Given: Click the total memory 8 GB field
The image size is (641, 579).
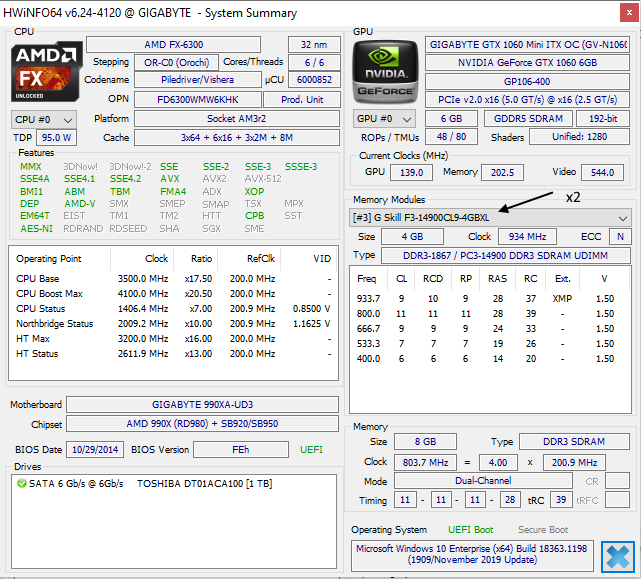Looking at the screenshot, I should (x=425, y=442).
